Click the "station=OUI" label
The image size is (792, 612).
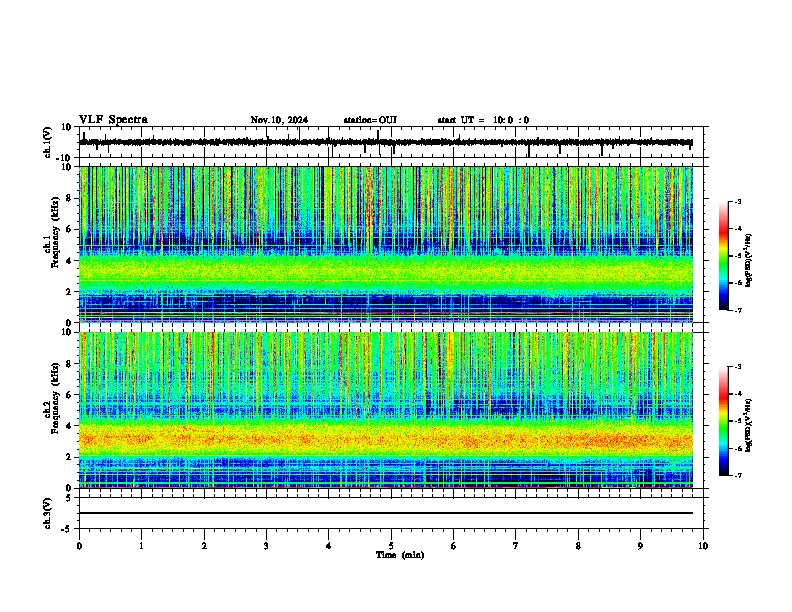click(370, 120)
